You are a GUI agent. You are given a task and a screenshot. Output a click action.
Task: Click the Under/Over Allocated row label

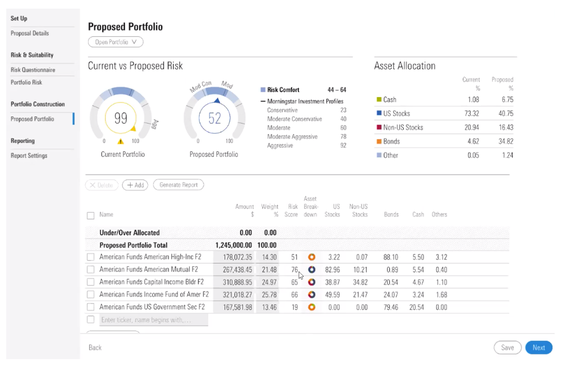129,233
